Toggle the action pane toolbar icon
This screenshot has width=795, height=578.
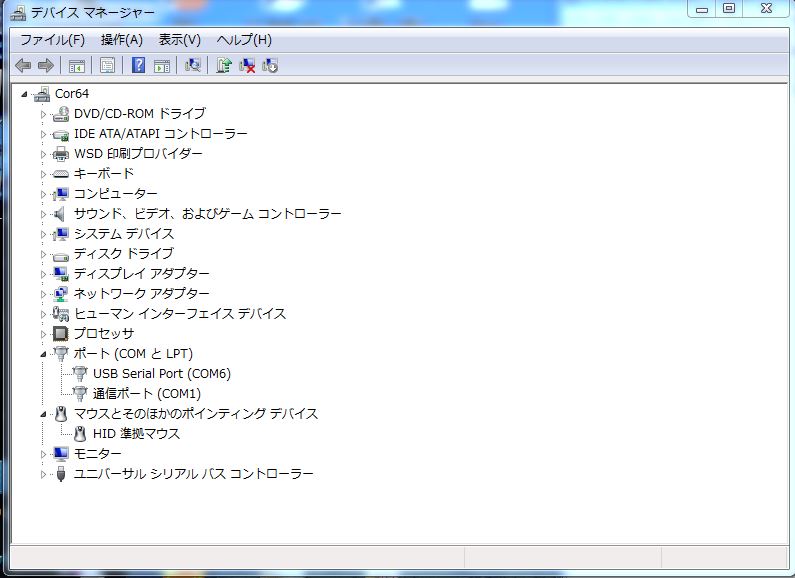click(x=162, y=65)
